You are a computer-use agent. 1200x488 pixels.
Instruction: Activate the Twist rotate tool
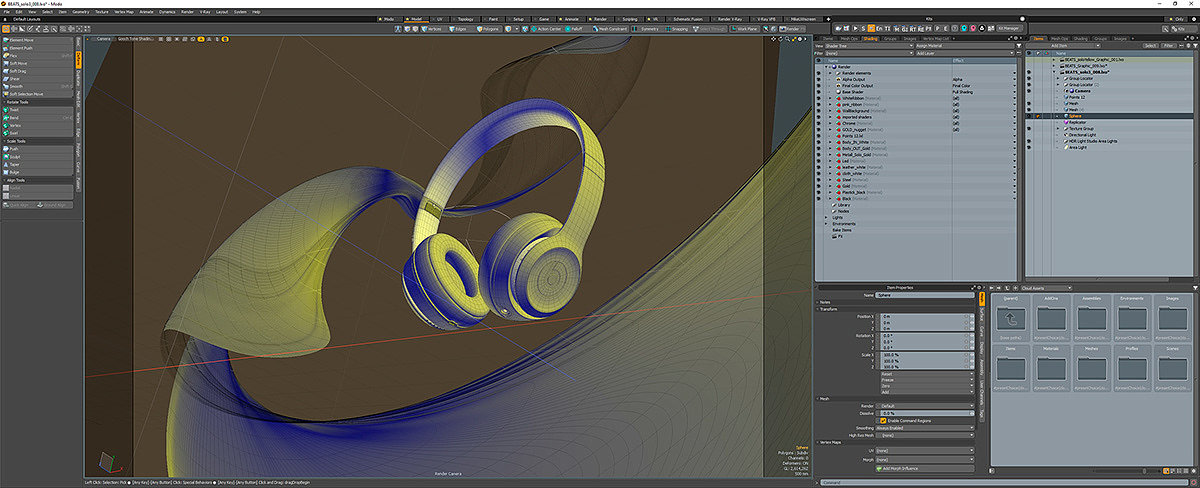(x=16, y=109)
